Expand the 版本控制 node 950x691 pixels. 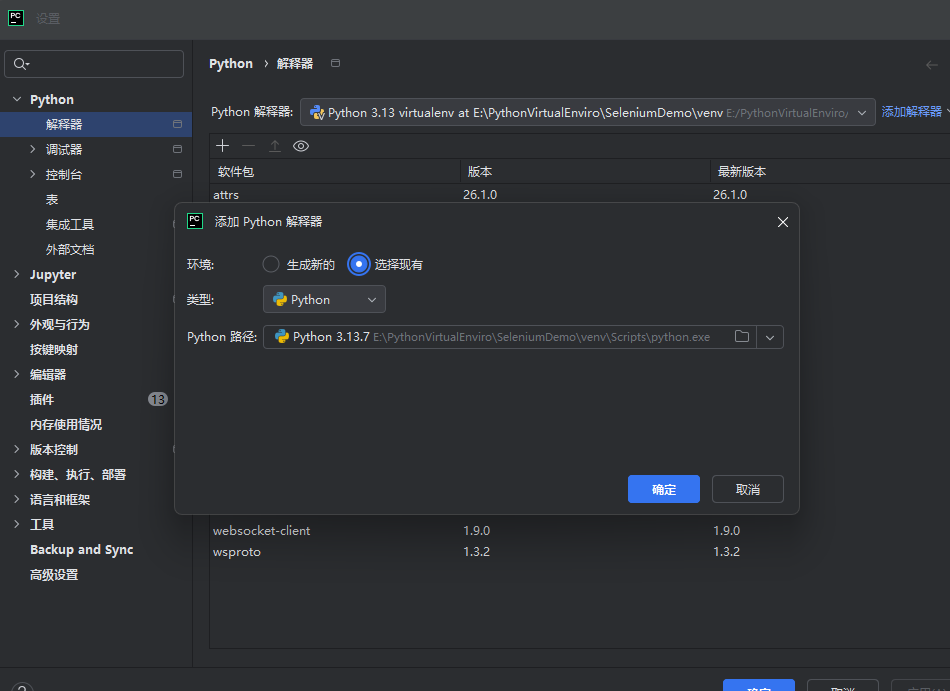click(x=17, y=449)
